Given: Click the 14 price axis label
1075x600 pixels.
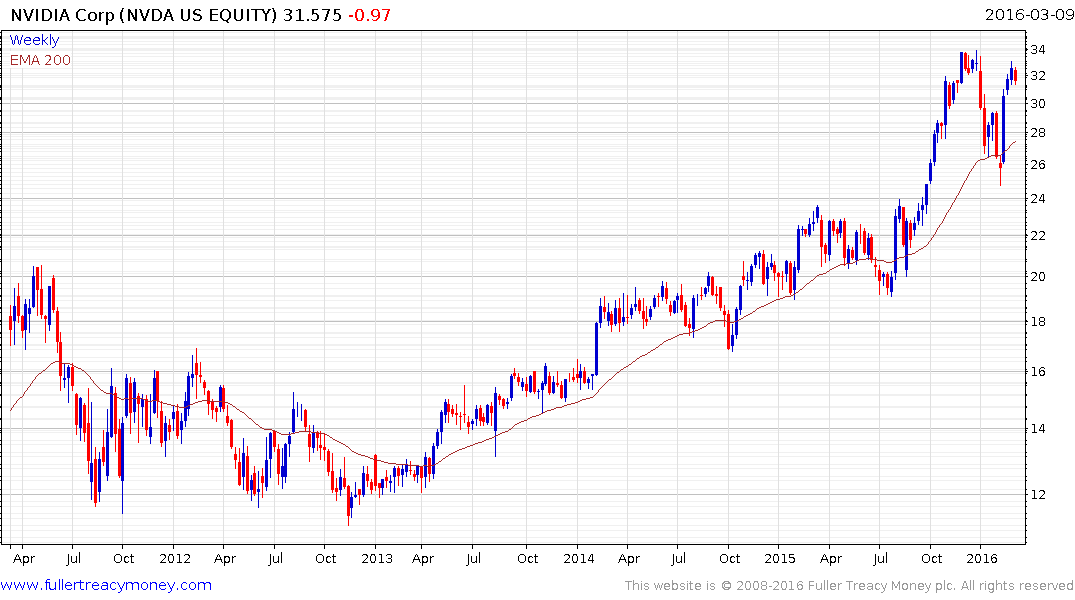Looking at the screenshot, I should pyautogui.click(x=1037, y=429).
